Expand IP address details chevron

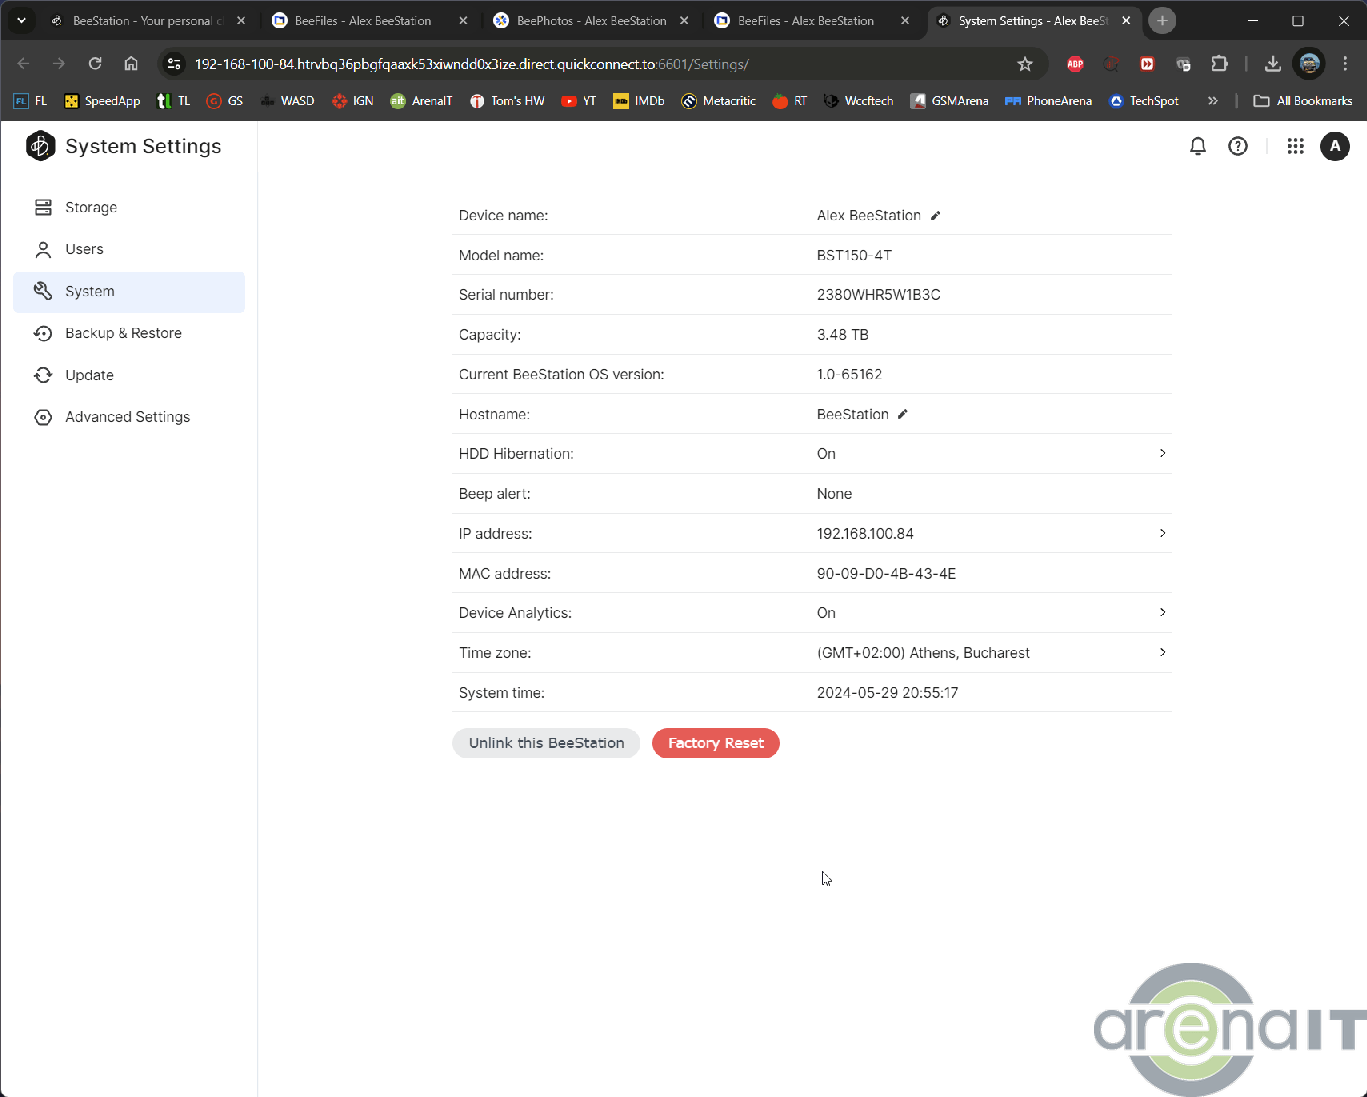pyautogui.click(x=1162, y=533)
